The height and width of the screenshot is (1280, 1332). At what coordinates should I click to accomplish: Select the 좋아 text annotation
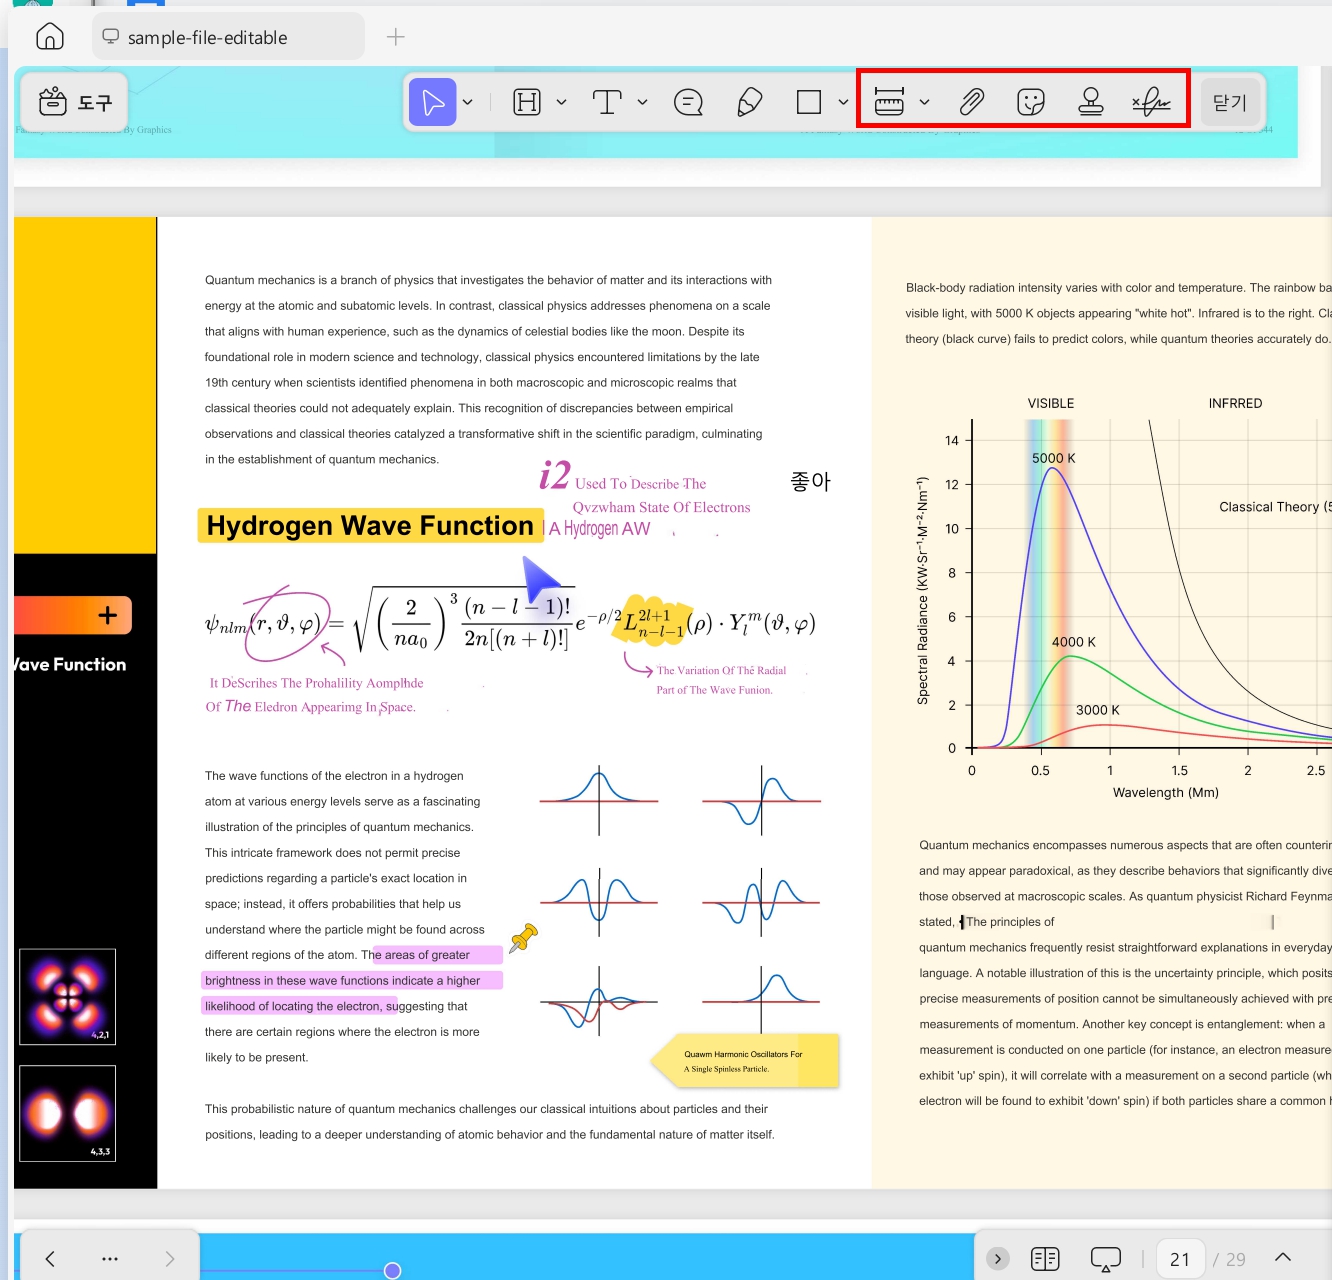coord(810,482)
